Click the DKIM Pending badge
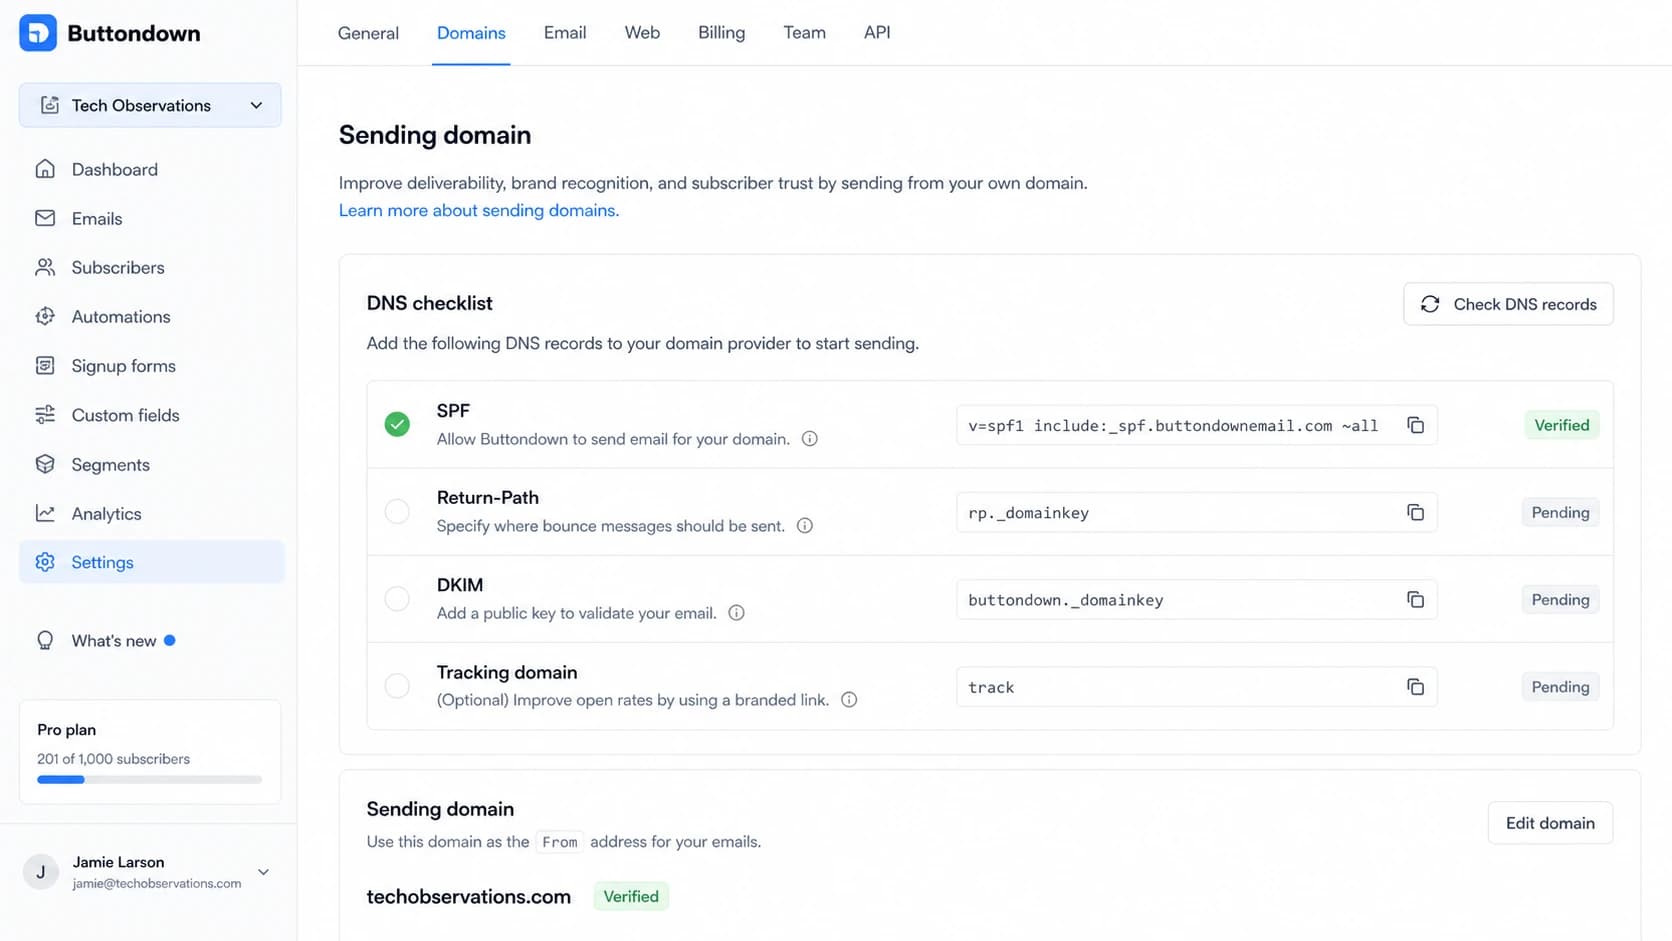The height and width of the screenshot is (941, 1672). pos(1560,599)
